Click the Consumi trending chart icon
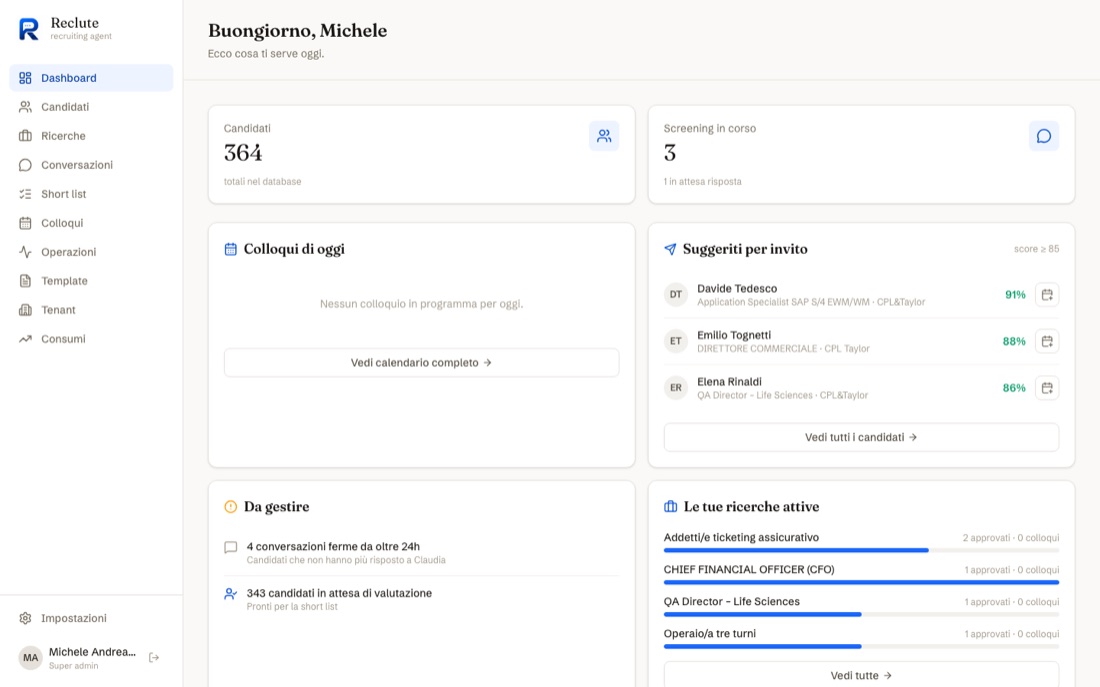Screen dimensions: 1100x687 click(25, 339)
